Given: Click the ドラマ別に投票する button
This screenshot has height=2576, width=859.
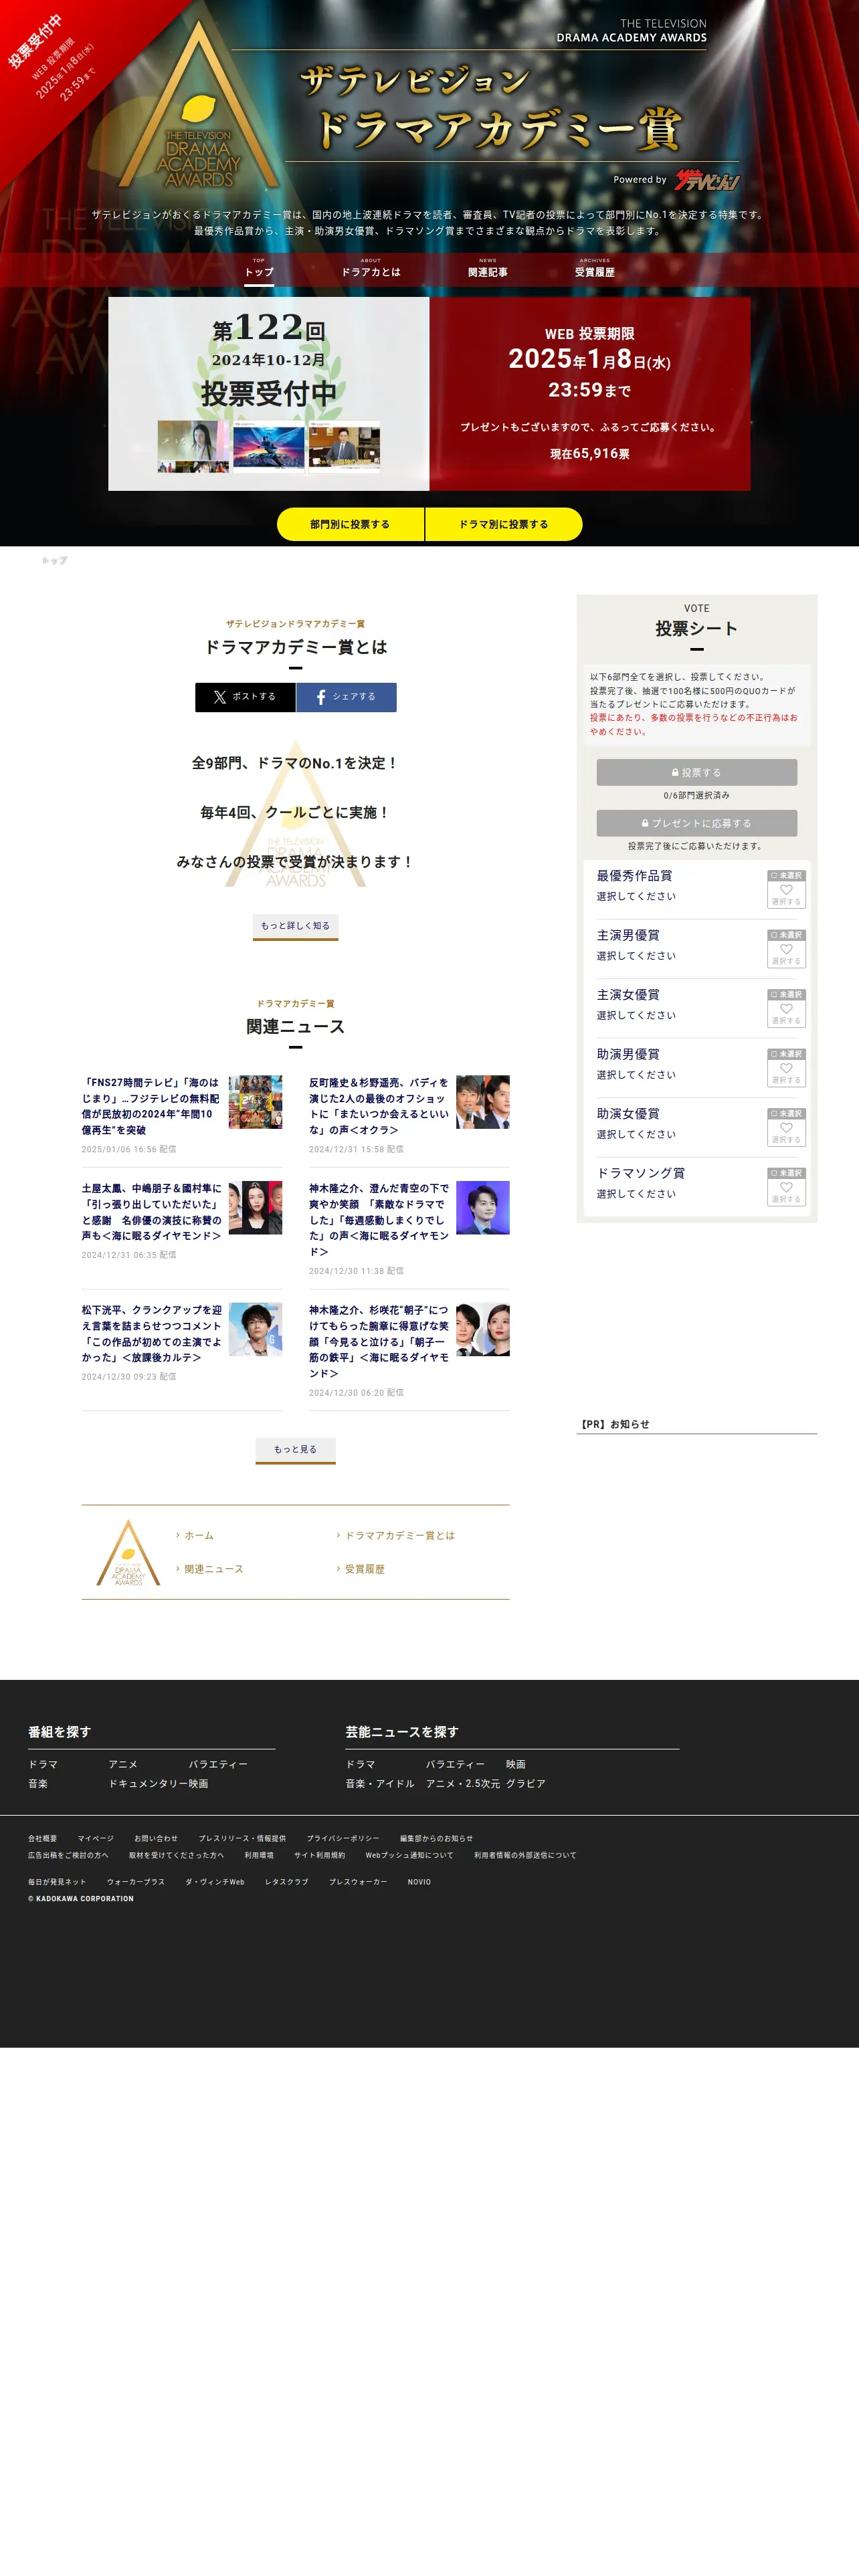Looking at the screenshot, I should 504,524.
